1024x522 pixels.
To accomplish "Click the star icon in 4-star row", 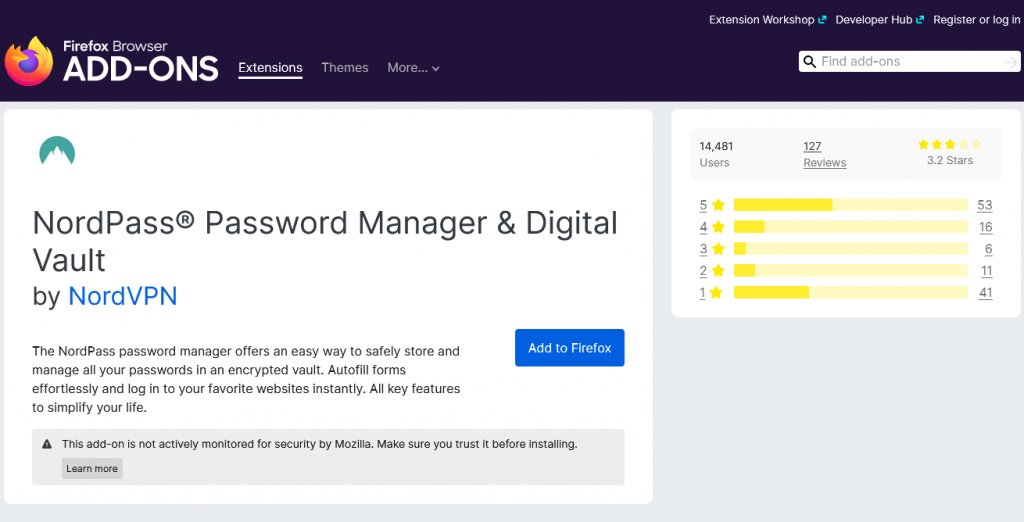I will (x=718, y=227).
